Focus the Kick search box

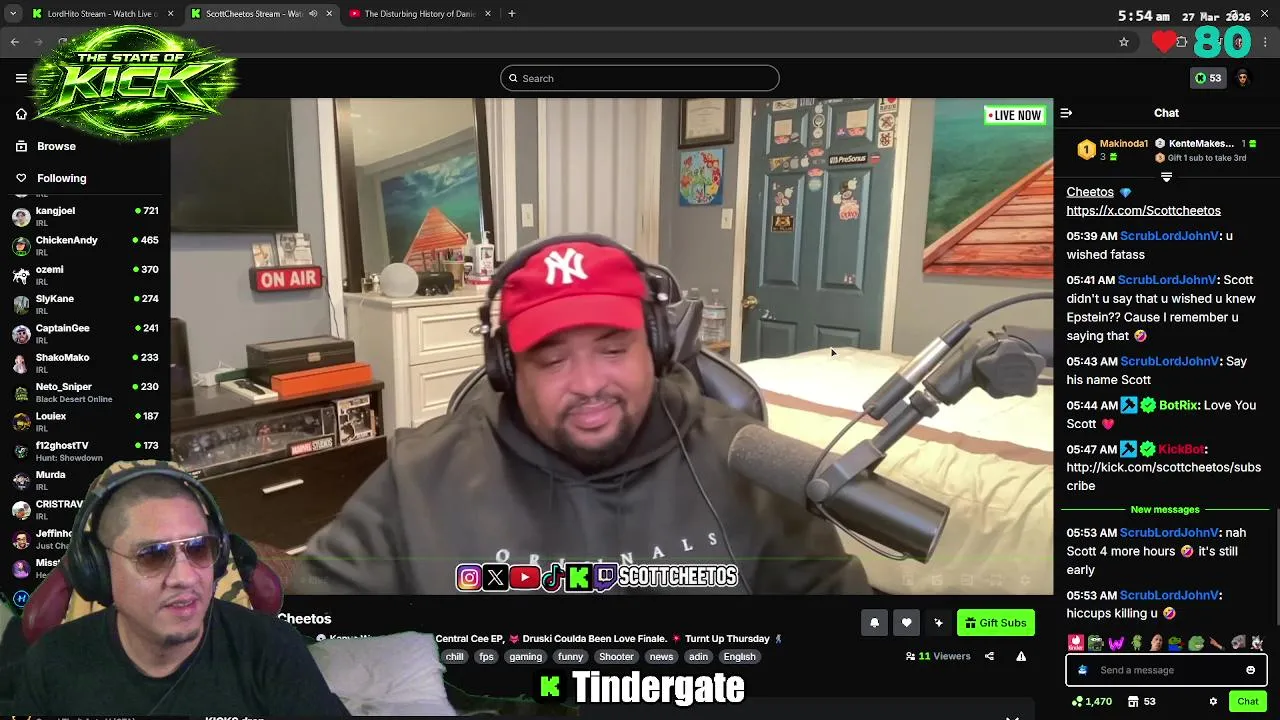point(640,78)
